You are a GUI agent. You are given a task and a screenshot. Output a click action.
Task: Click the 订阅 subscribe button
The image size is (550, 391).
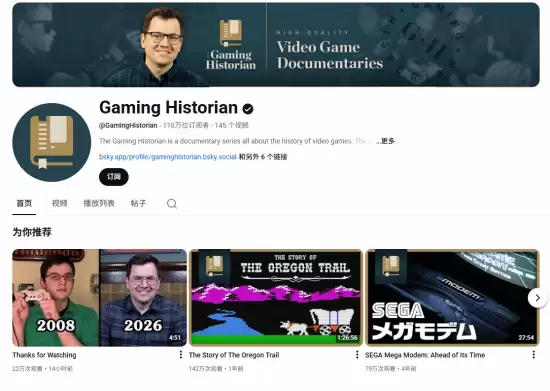114,177
